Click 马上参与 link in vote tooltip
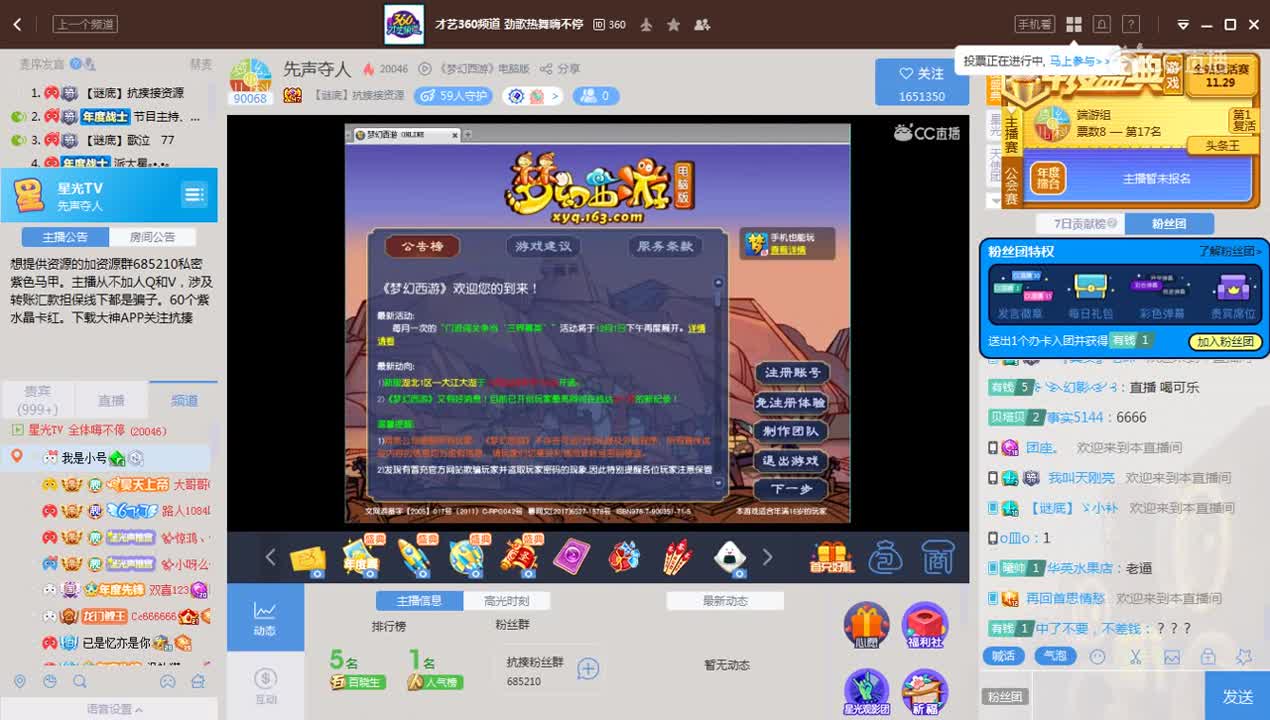Viewport: 1270px width, 720px height. pos(1080,61)
